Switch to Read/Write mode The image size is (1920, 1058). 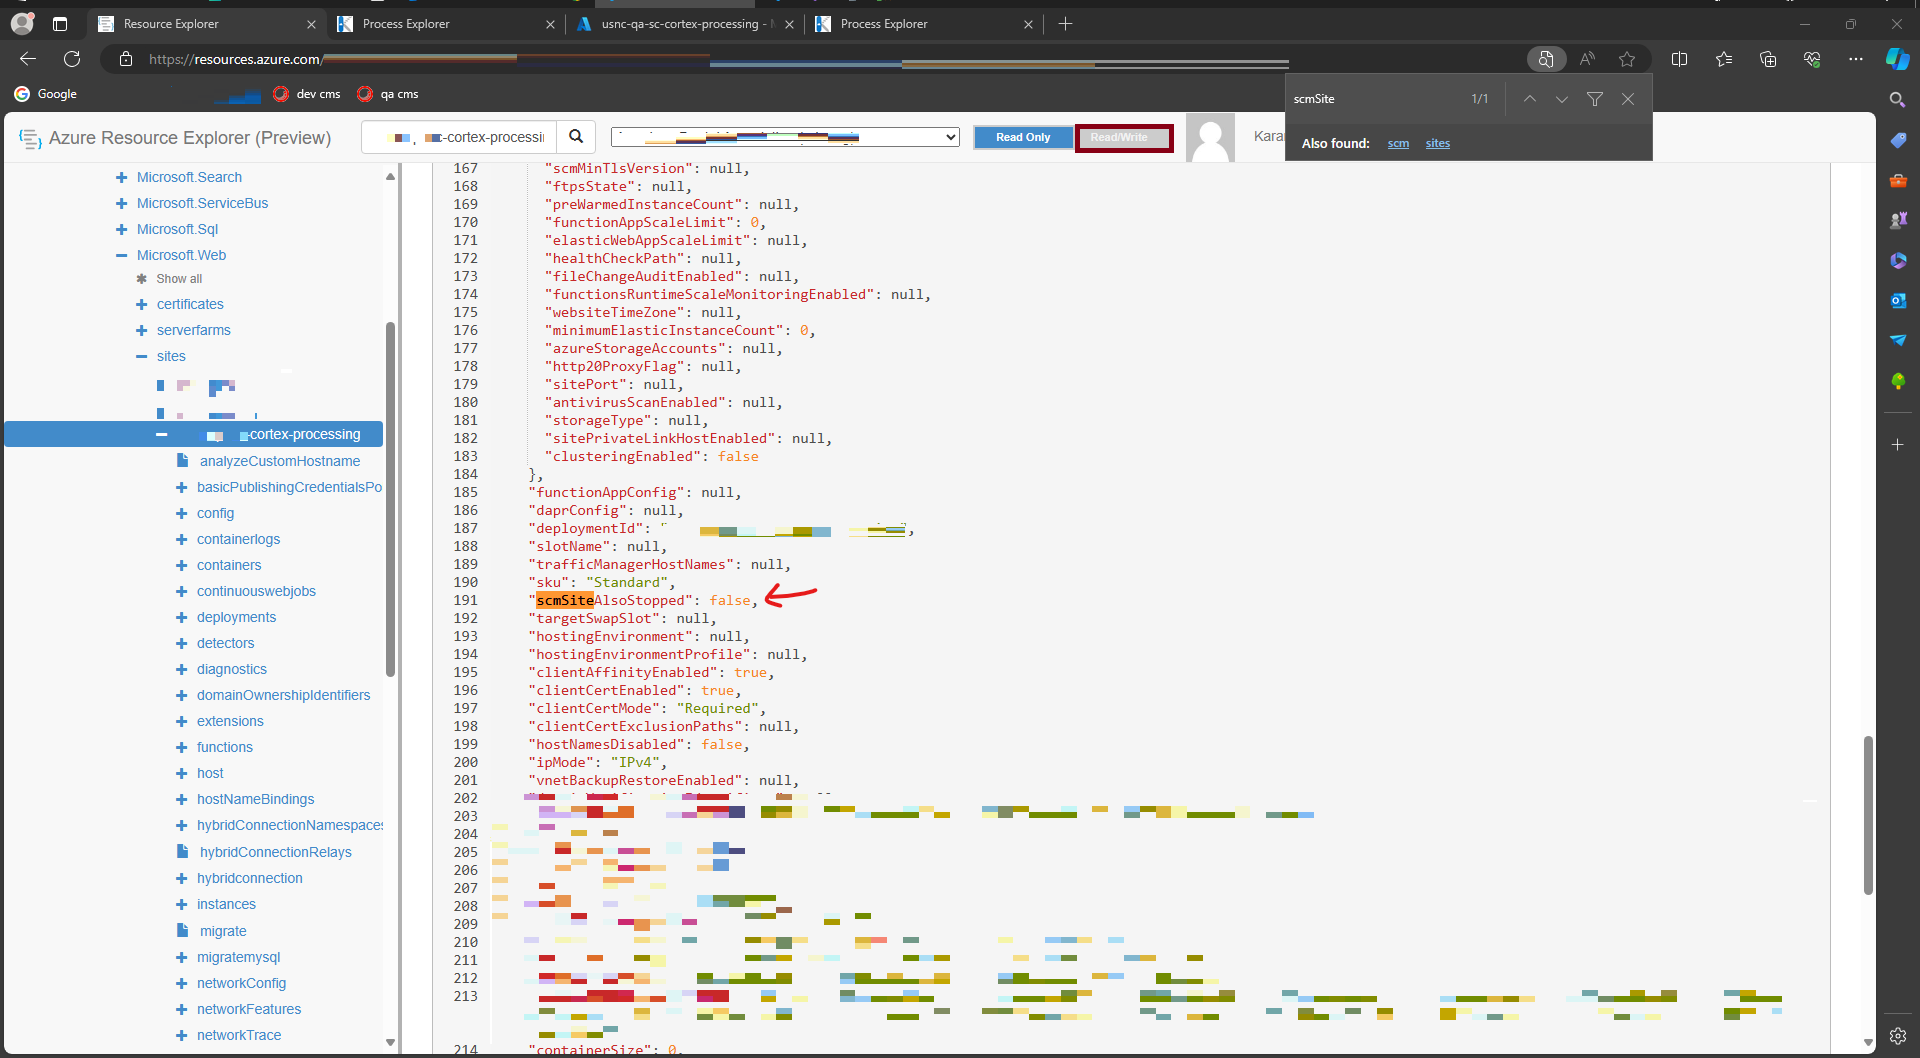(1123, 137)
